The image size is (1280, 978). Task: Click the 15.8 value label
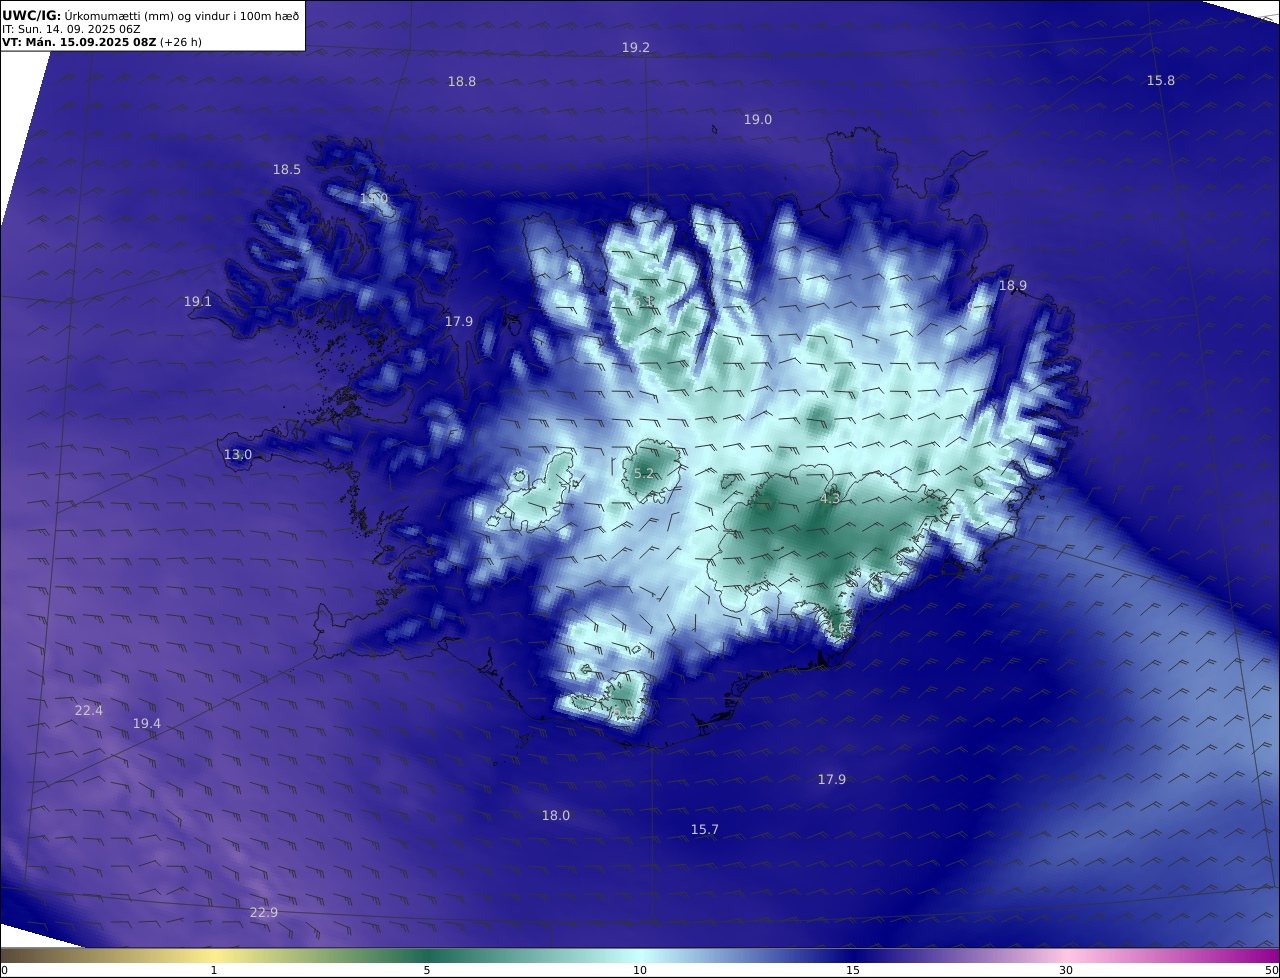pyautogui.click(x=1161, y=80)
